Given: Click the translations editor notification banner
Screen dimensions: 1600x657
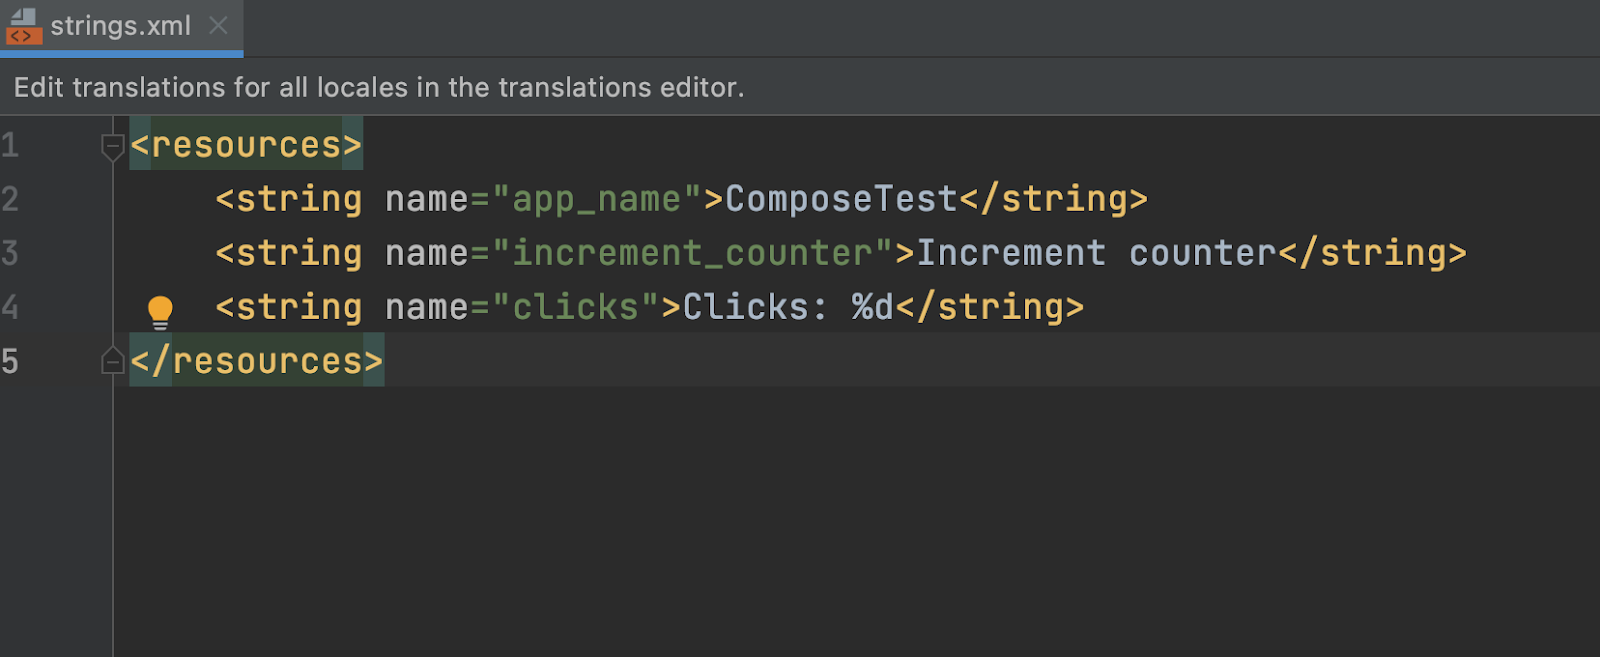Looking at the screenshot, I should [800, 87].
